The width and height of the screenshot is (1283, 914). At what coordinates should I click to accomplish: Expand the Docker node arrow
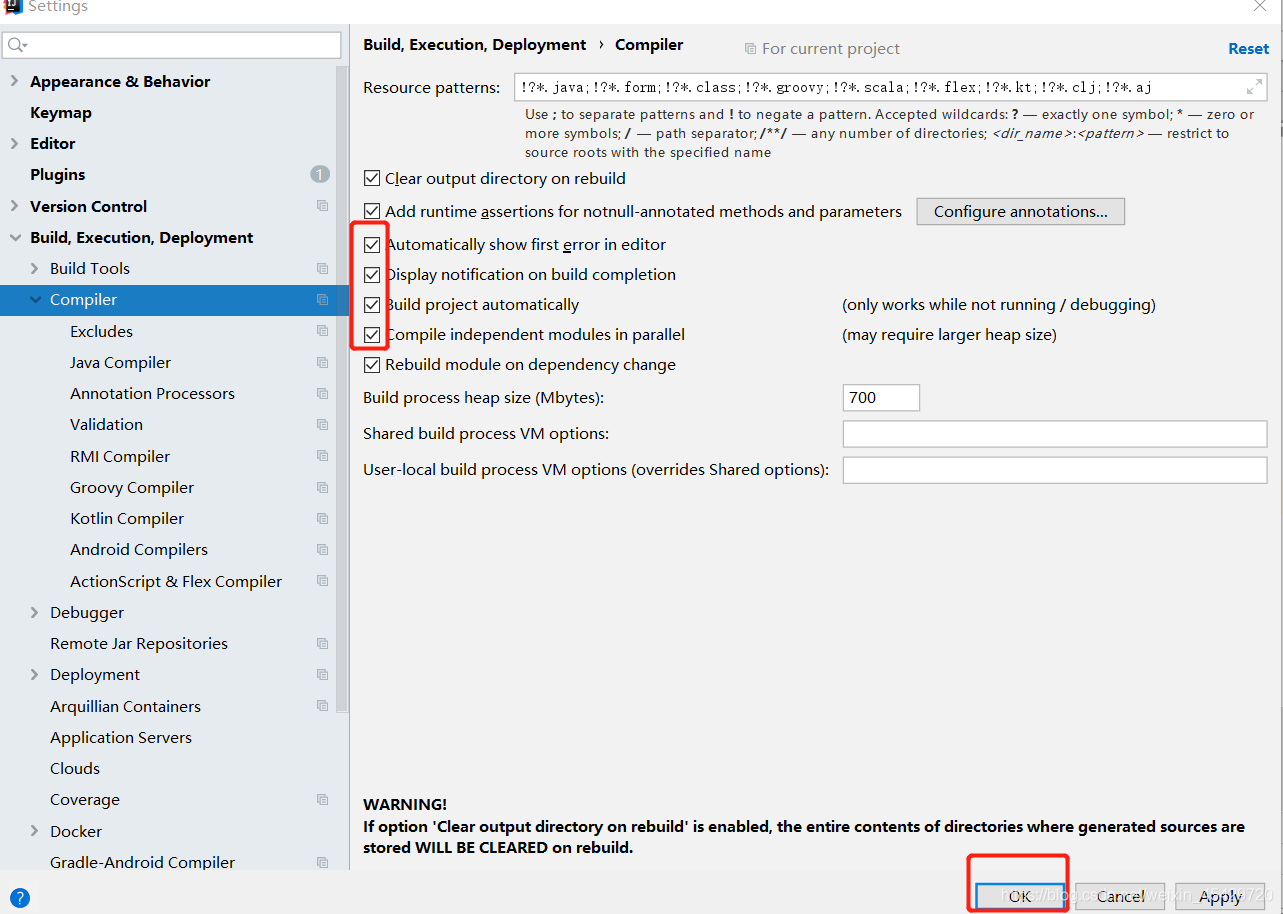tap(34, 831)
